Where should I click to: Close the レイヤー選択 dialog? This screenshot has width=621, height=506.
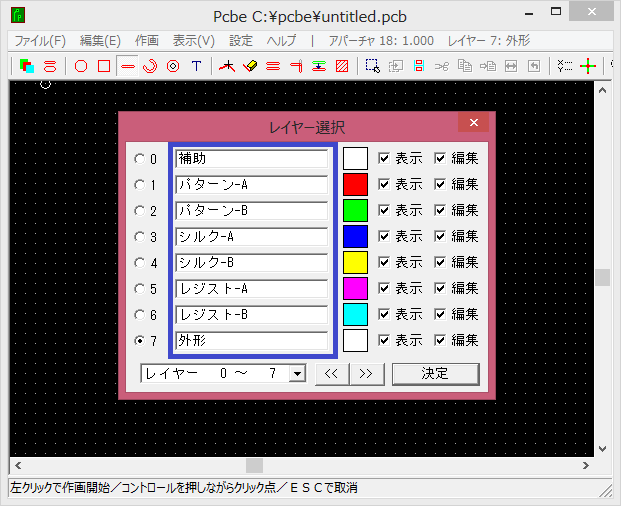tap(473, 124)
